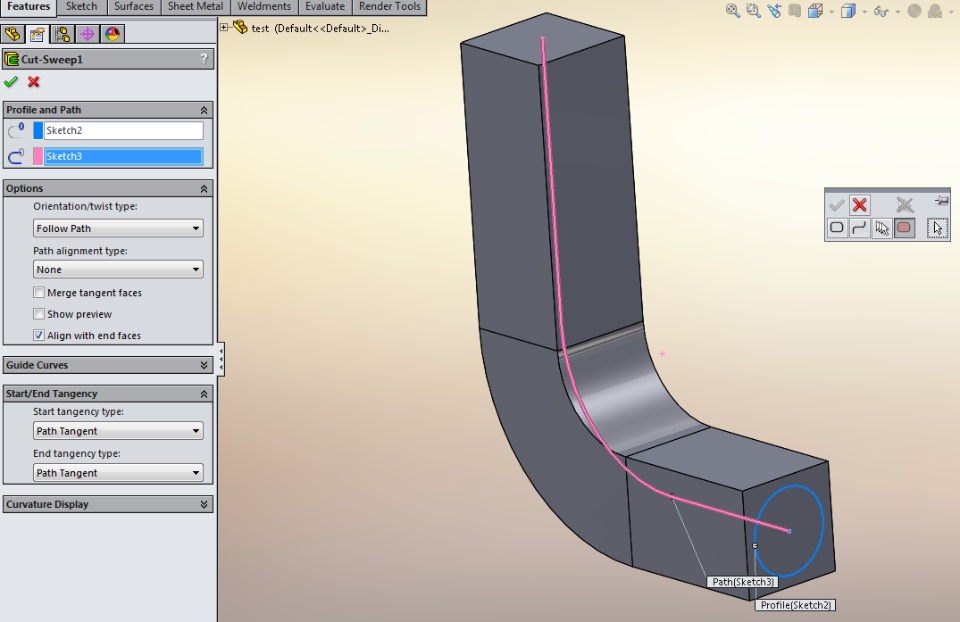The height and width of the screenshot is (622, 960).
Task: Click the greyed OK checkmark in selection toolbar
Action: point(836,204)
